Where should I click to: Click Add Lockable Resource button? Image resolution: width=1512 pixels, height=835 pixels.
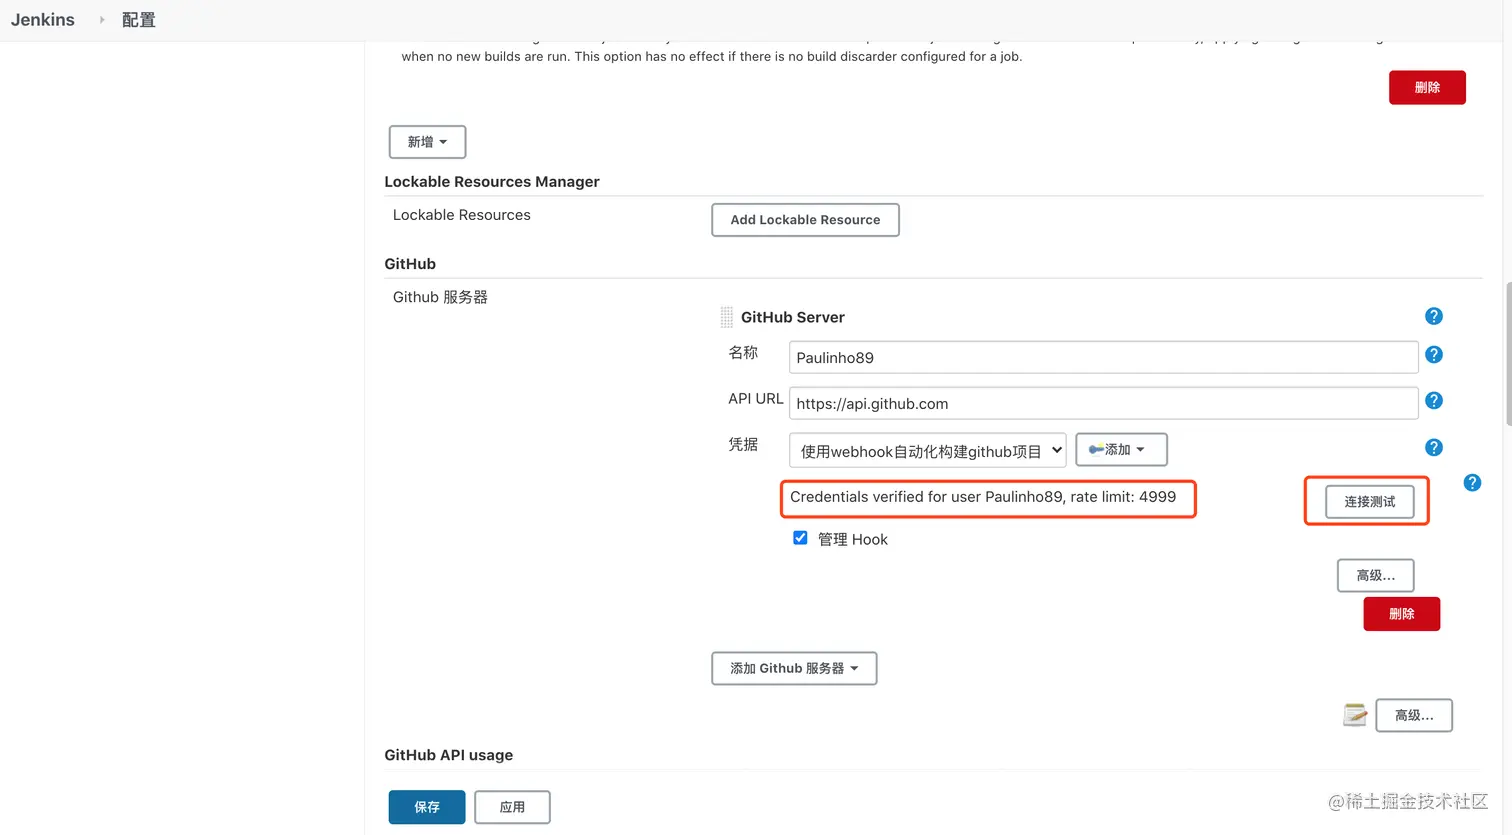[805, 220]
